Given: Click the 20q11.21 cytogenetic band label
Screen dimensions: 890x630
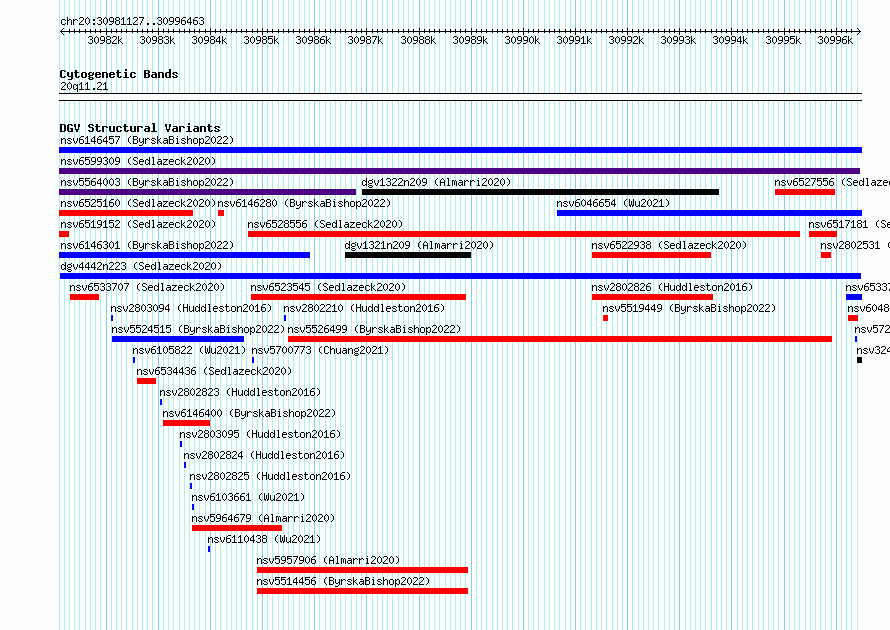Looking at the screenshot, I should [x=84, y=86].
